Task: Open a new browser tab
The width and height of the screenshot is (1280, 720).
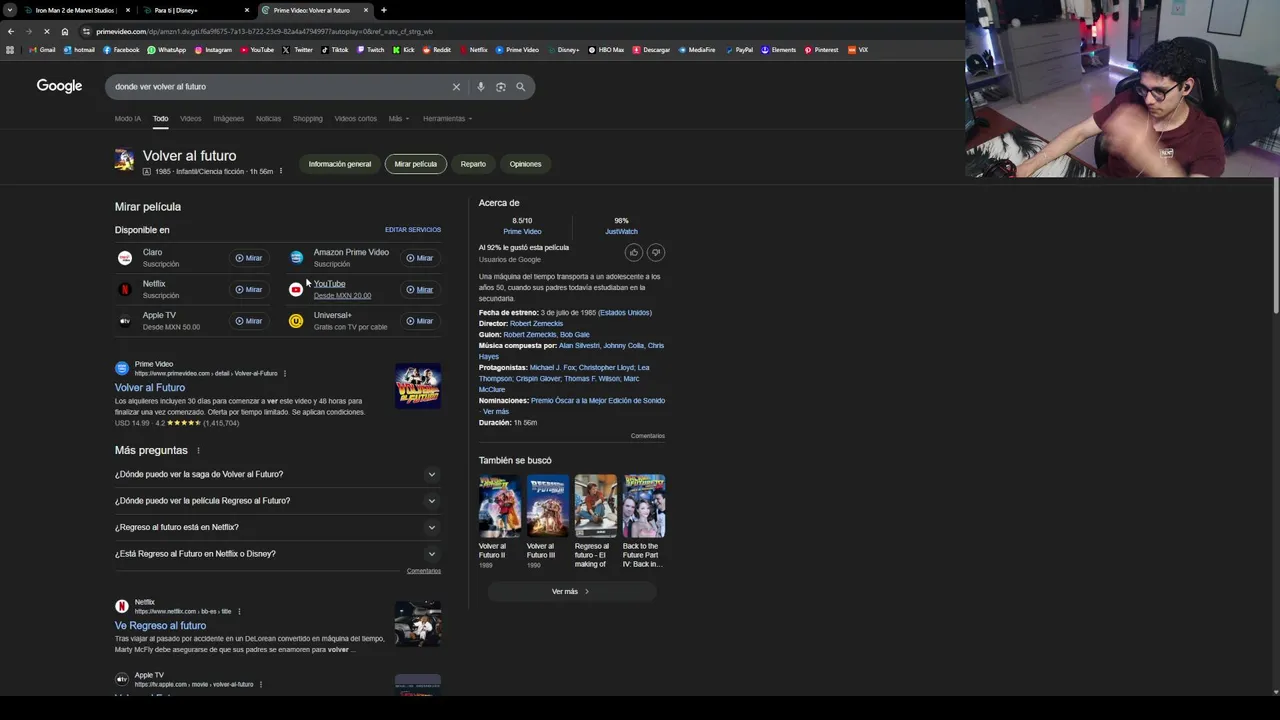Action: (x=384, y=10)
